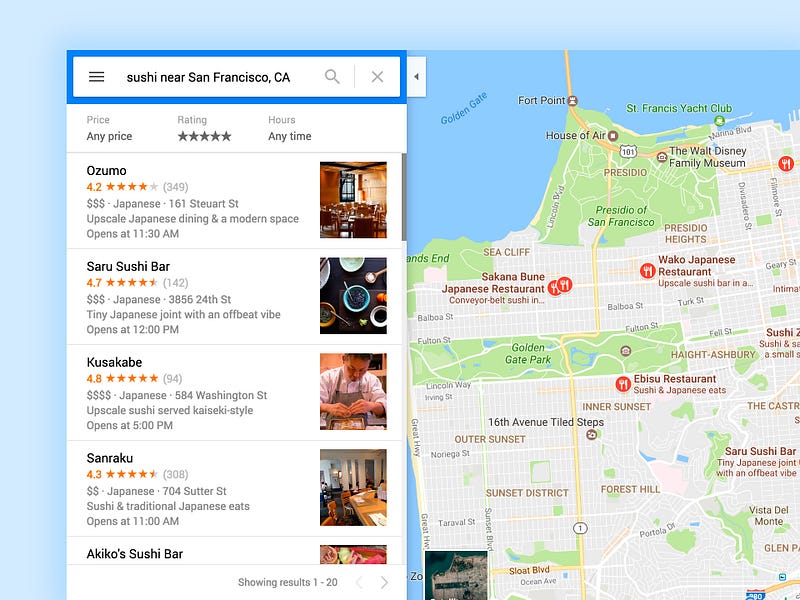Go to next page of results
This screenshot has width=800, height=600.
384,582
